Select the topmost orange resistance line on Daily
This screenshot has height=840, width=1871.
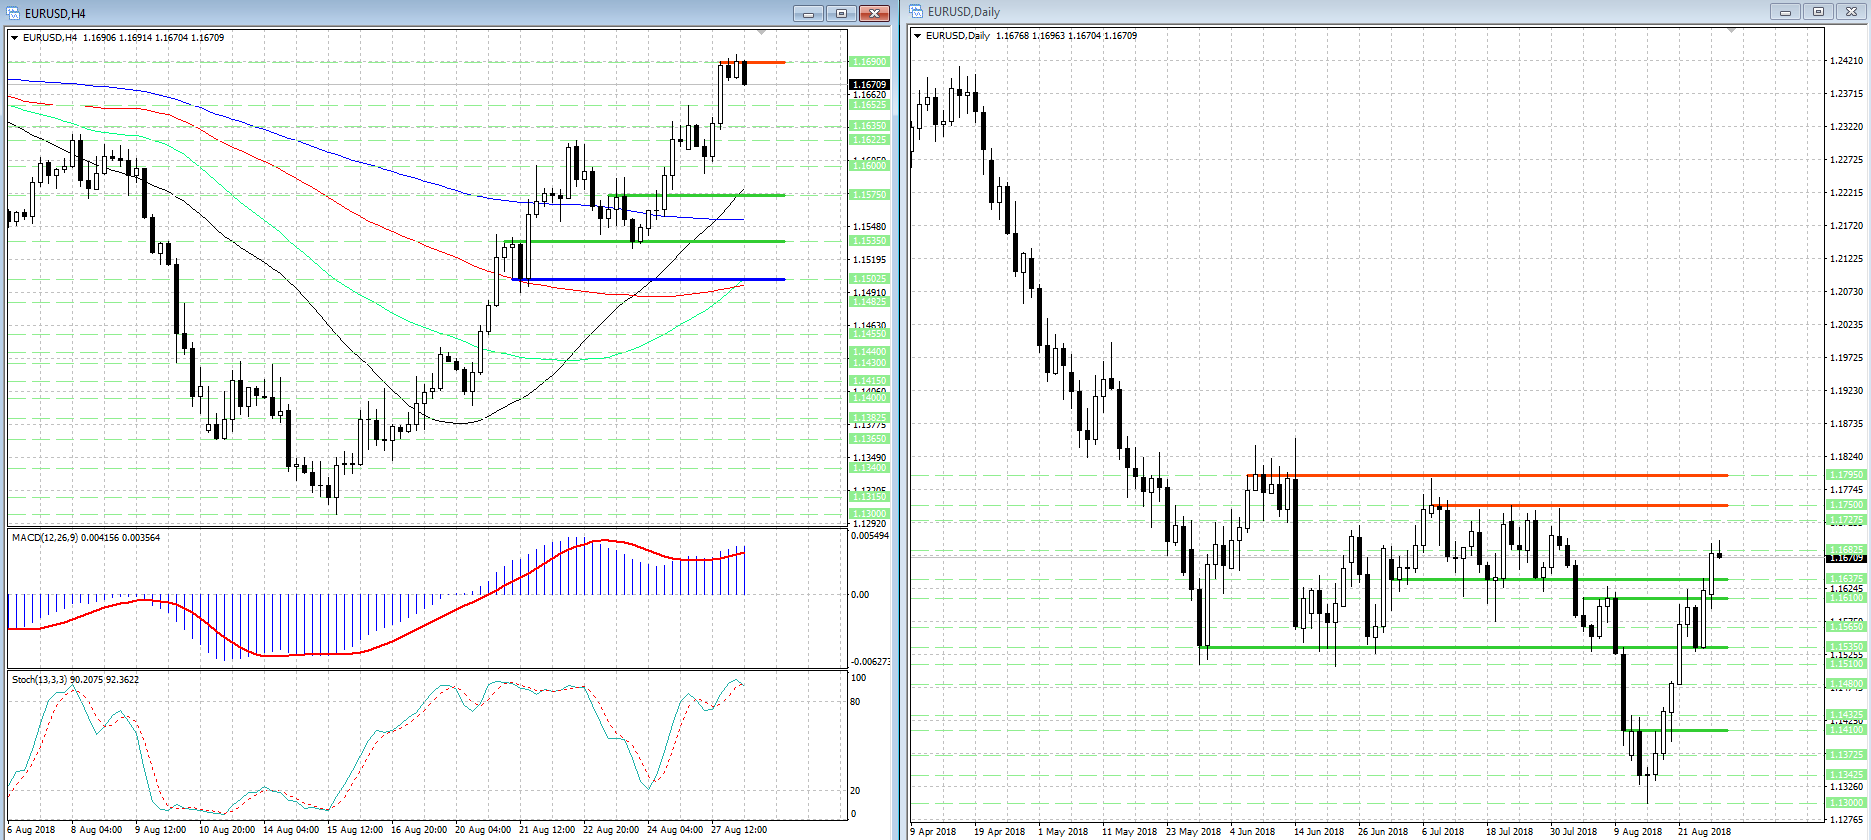point(1500,475)
